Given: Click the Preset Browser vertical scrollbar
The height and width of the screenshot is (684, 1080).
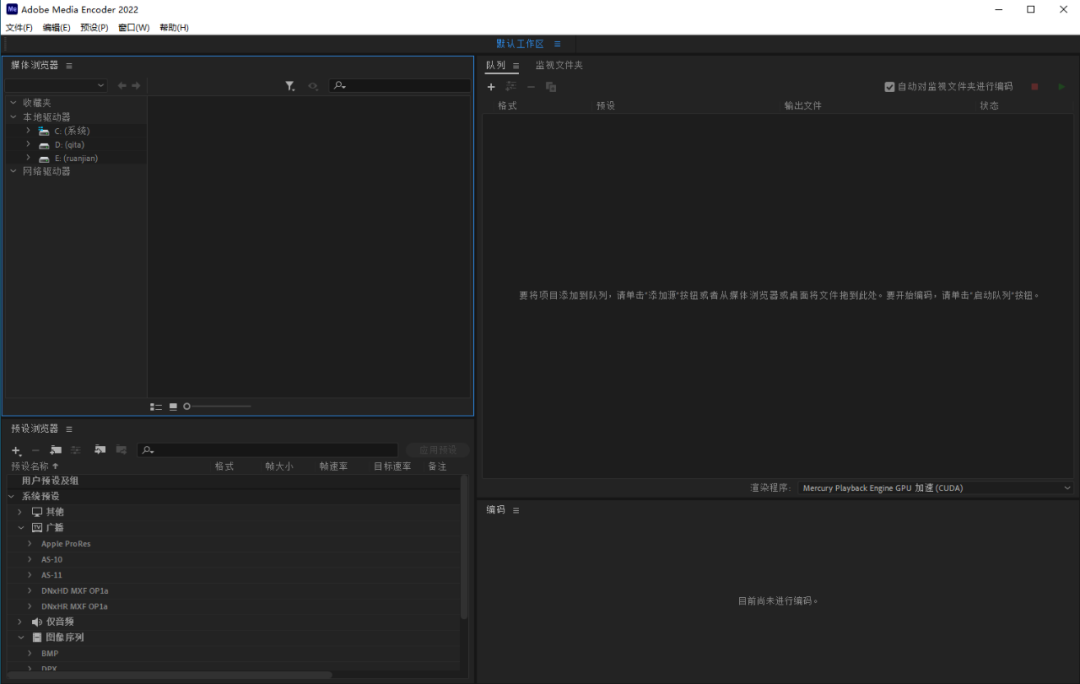Looking at the screenshot, I should point(464,546).
